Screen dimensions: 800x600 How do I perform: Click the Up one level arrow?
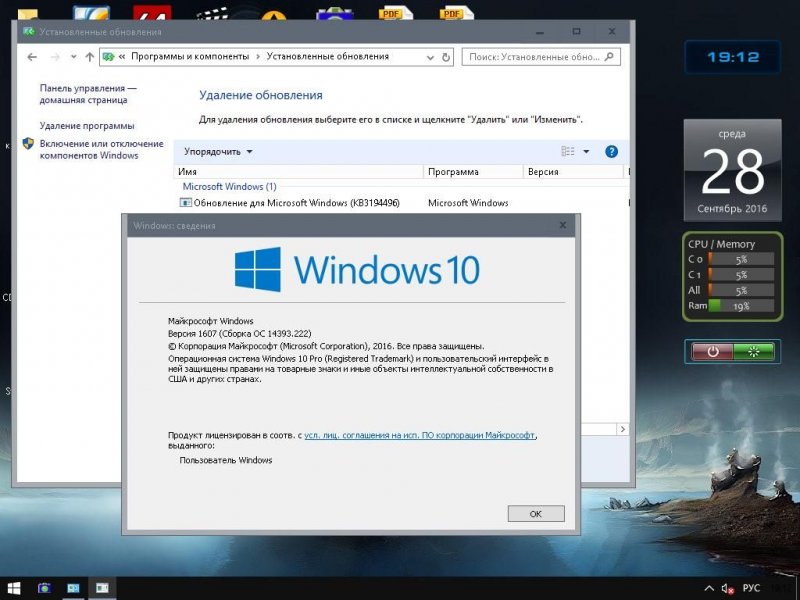[90, 57]
